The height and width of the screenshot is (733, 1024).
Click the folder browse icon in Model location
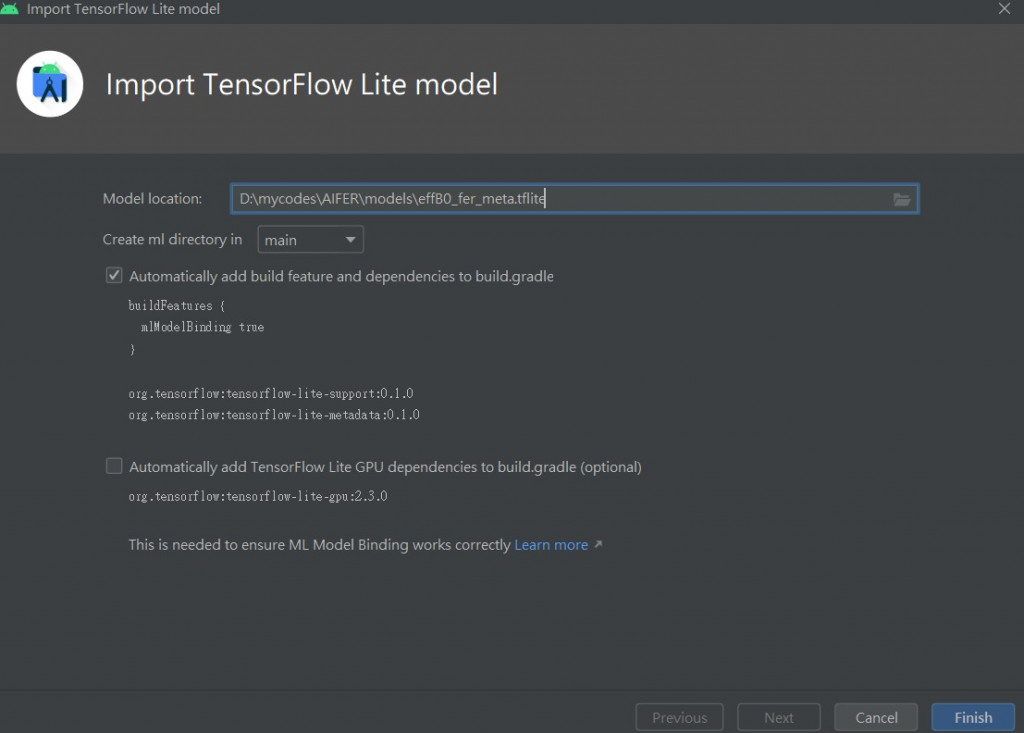pyautogui.click(x=902, y=199)
